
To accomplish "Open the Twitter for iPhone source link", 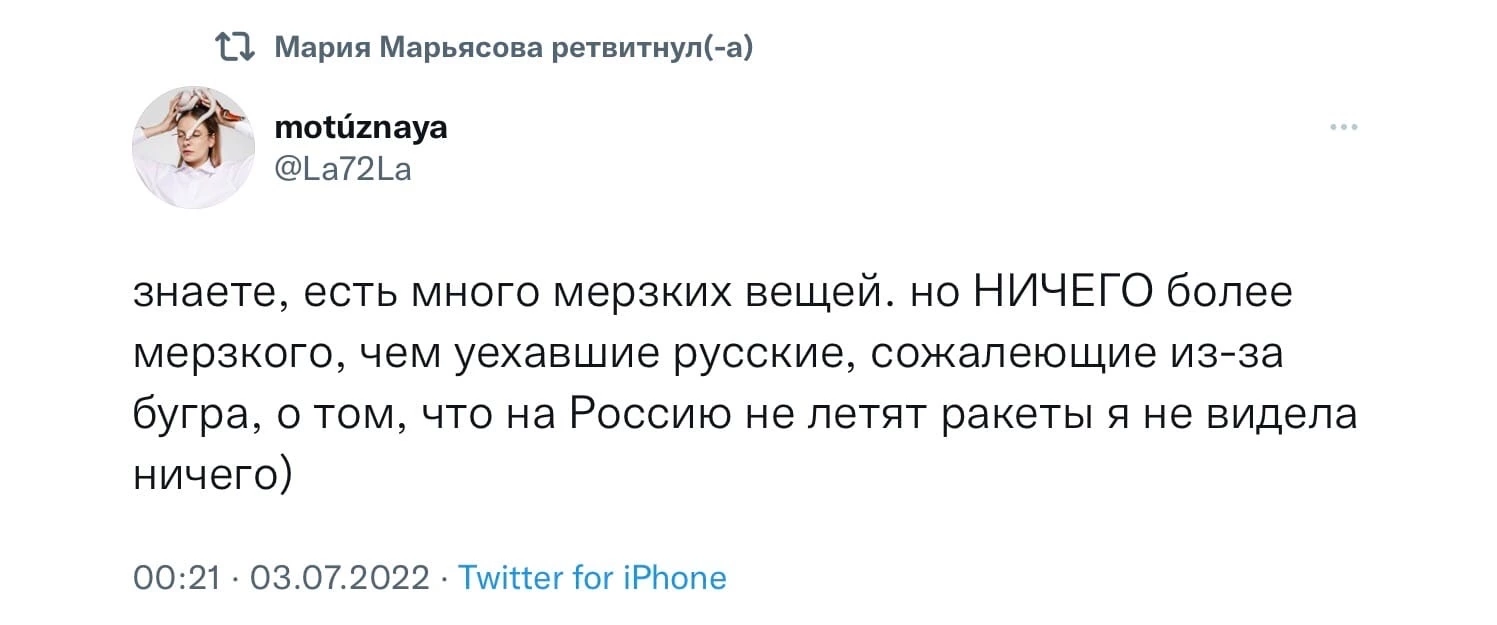I will point(592,577).
